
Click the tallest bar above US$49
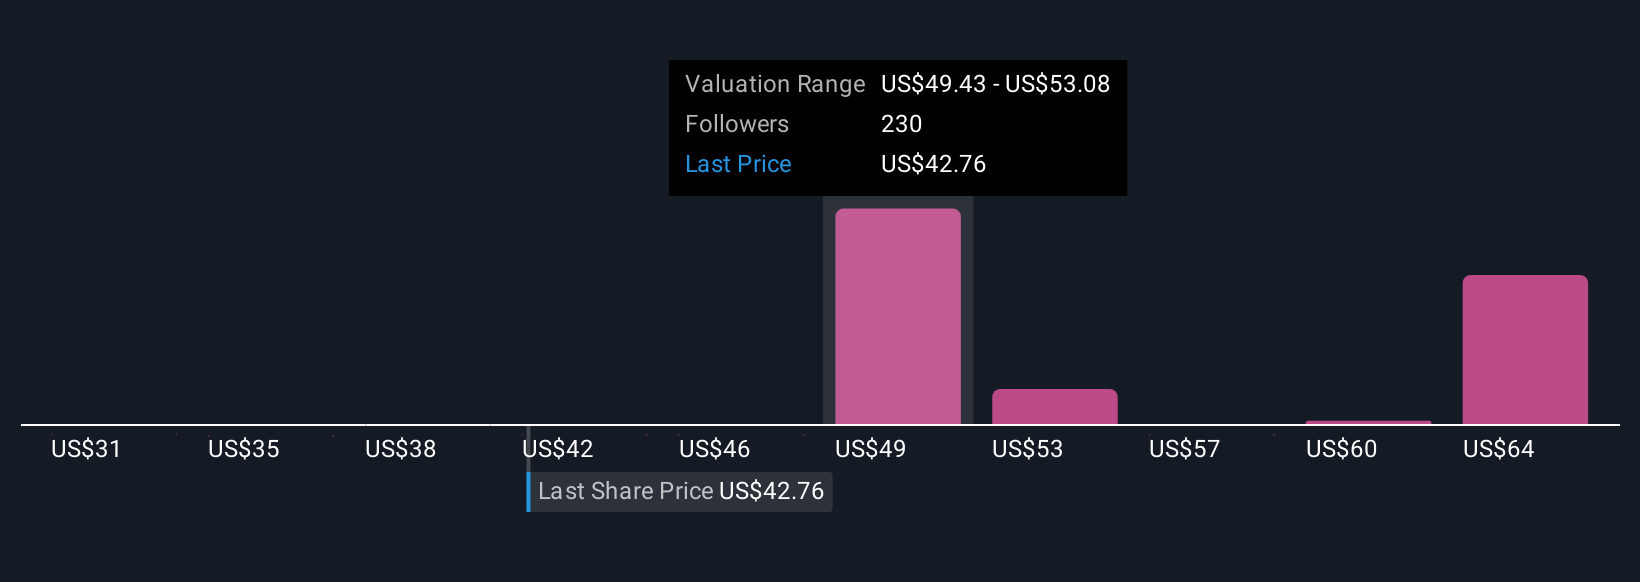[x=897, y=316]
